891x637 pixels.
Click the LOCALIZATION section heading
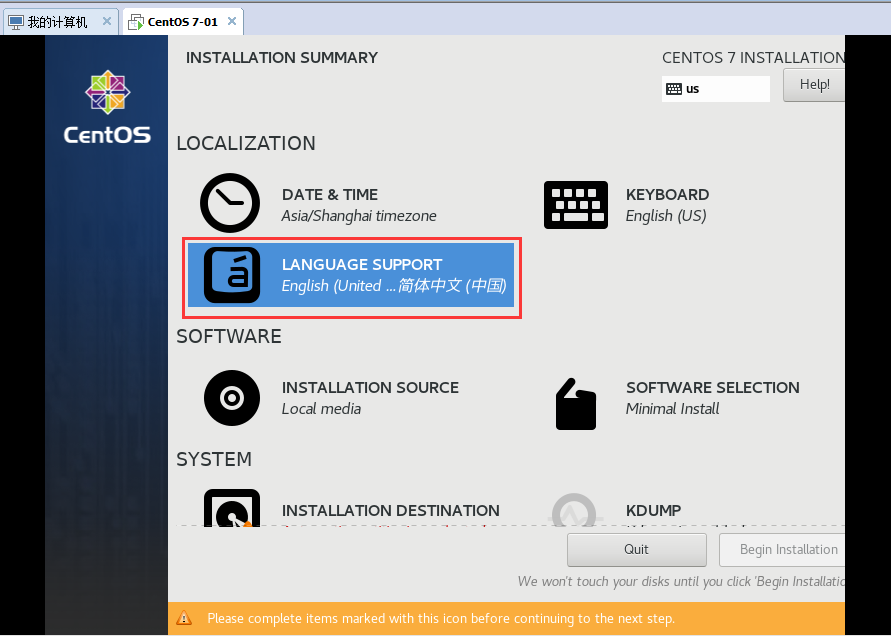tap(246, 143)
